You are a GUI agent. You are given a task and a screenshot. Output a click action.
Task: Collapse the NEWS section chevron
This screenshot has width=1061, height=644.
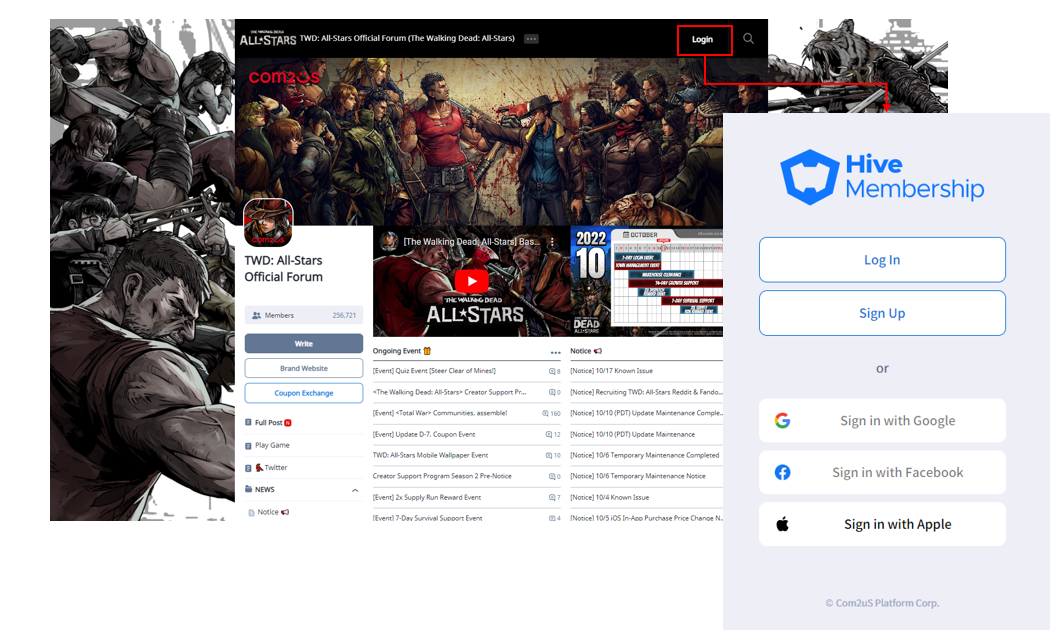(x=355, y=490)
